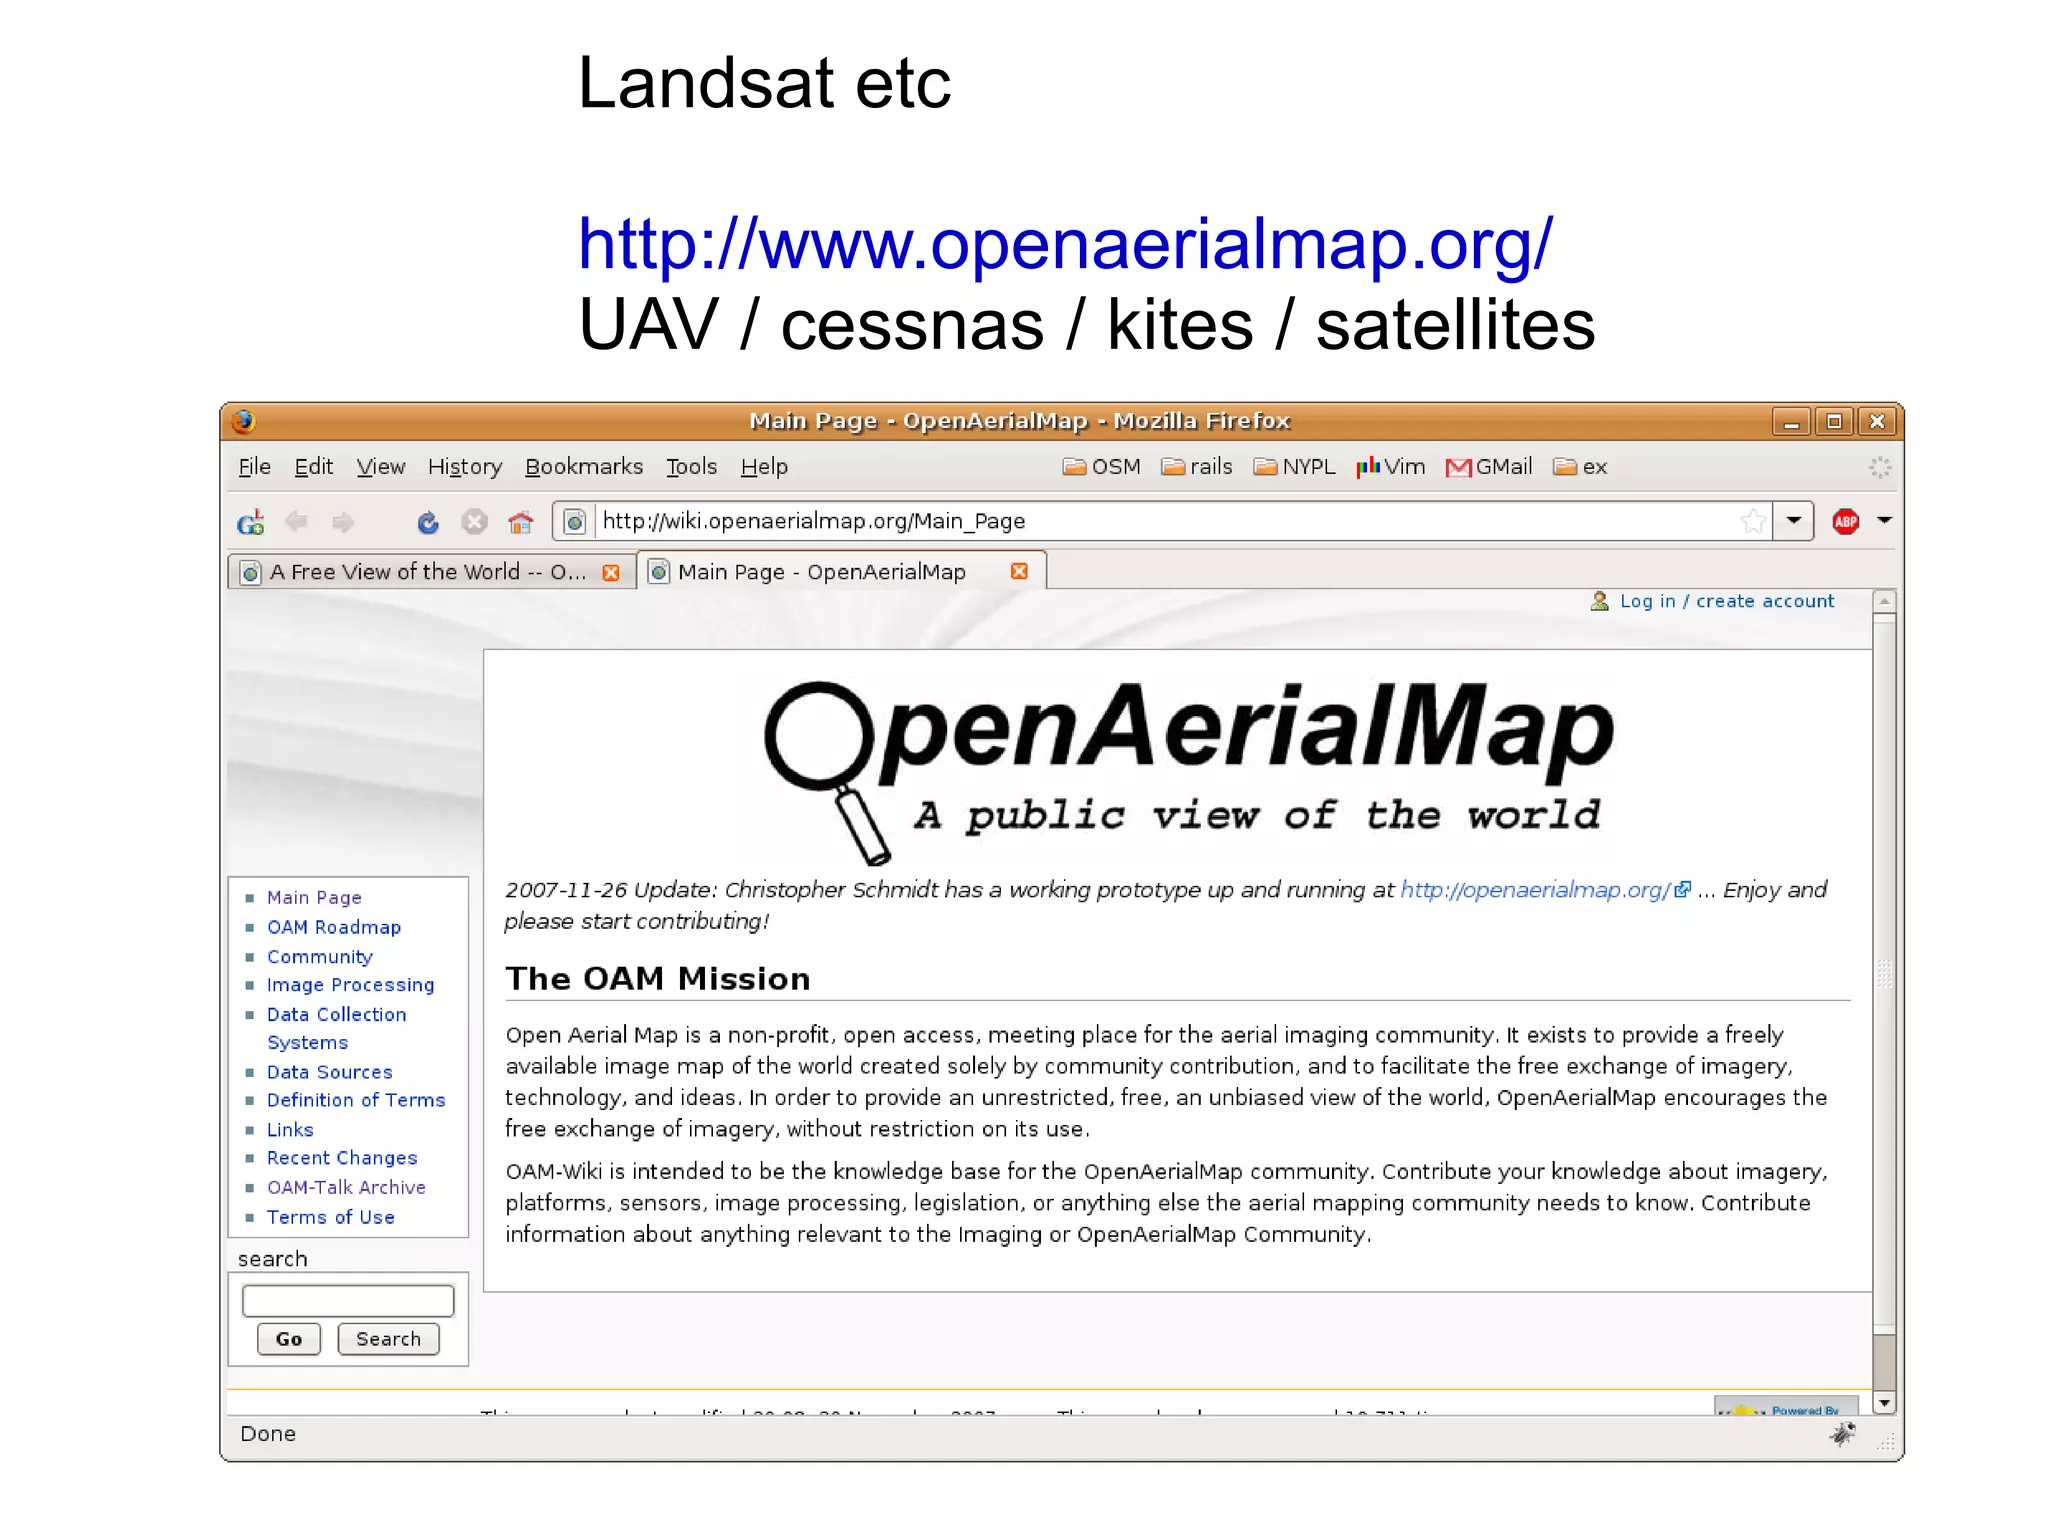The height and width of the screenshot is (1535, 2048).
Task: Open the Adblock Plus dropdown arrow
Action: 1884,521
